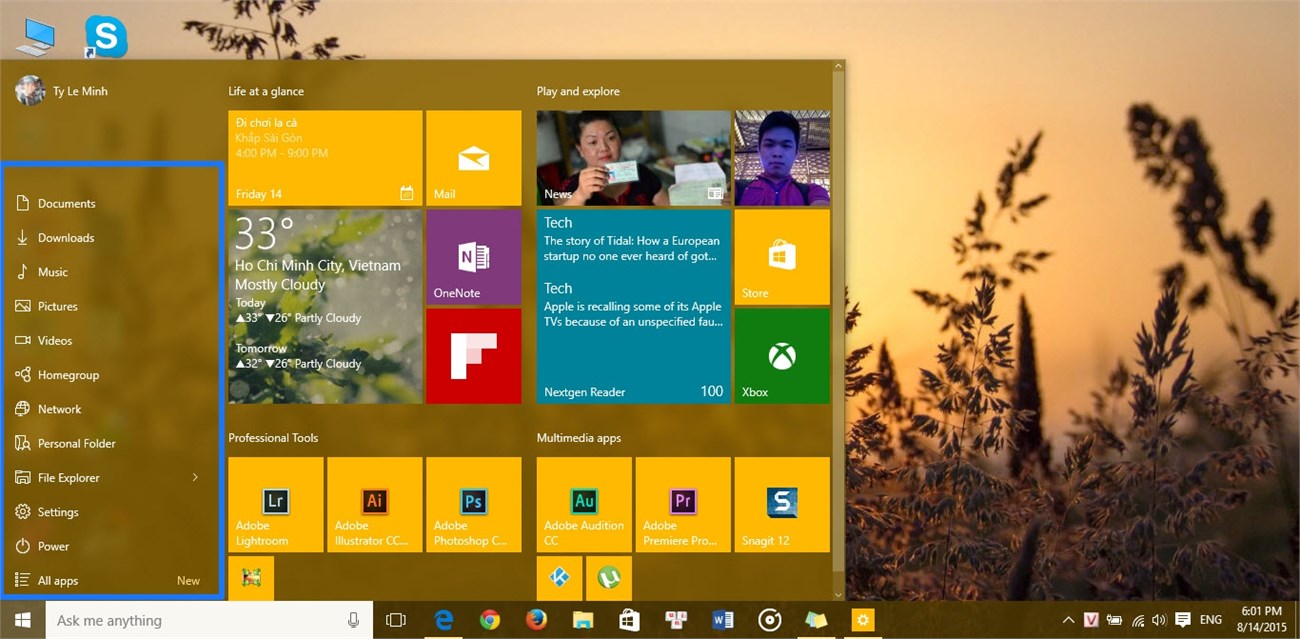Click Professional Tools group title
This screenshot has height=639, width=1300.
pyautogui.click(x=273, y=438)
